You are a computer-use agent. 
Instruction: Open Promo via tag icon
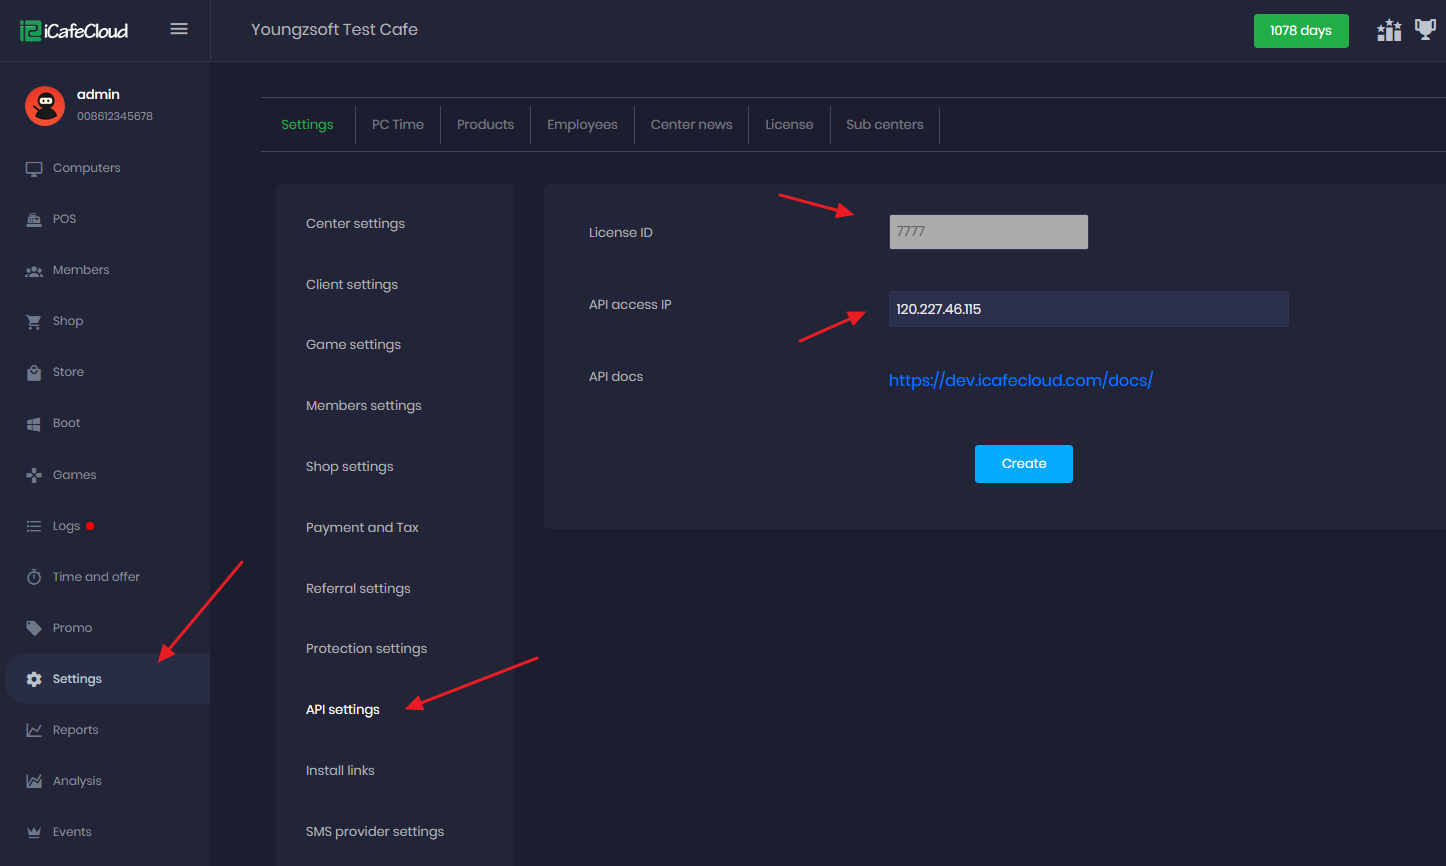coord(34,628)
